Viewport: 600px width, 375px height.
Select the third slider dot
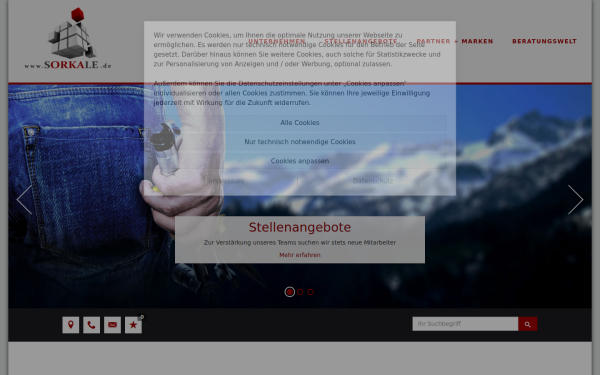[x=311, y=292]
